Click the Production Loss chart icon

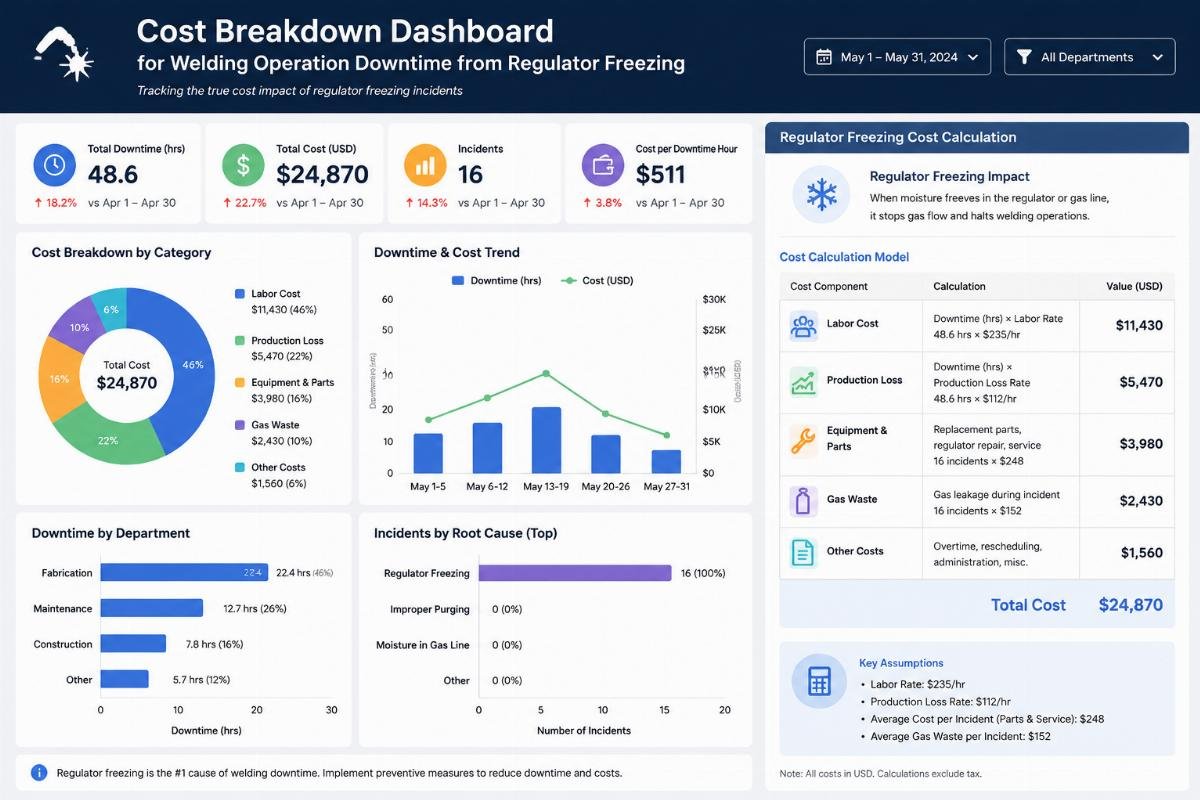click(803, 381)
